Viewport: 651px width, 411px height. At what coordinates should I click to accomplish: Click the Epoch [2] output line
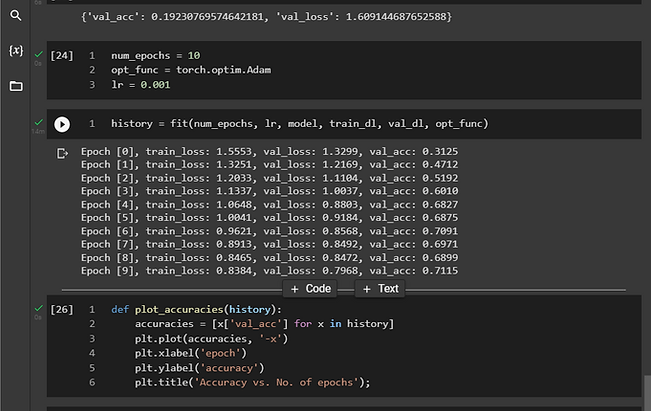pyautogui.click(x=269, y=178)
